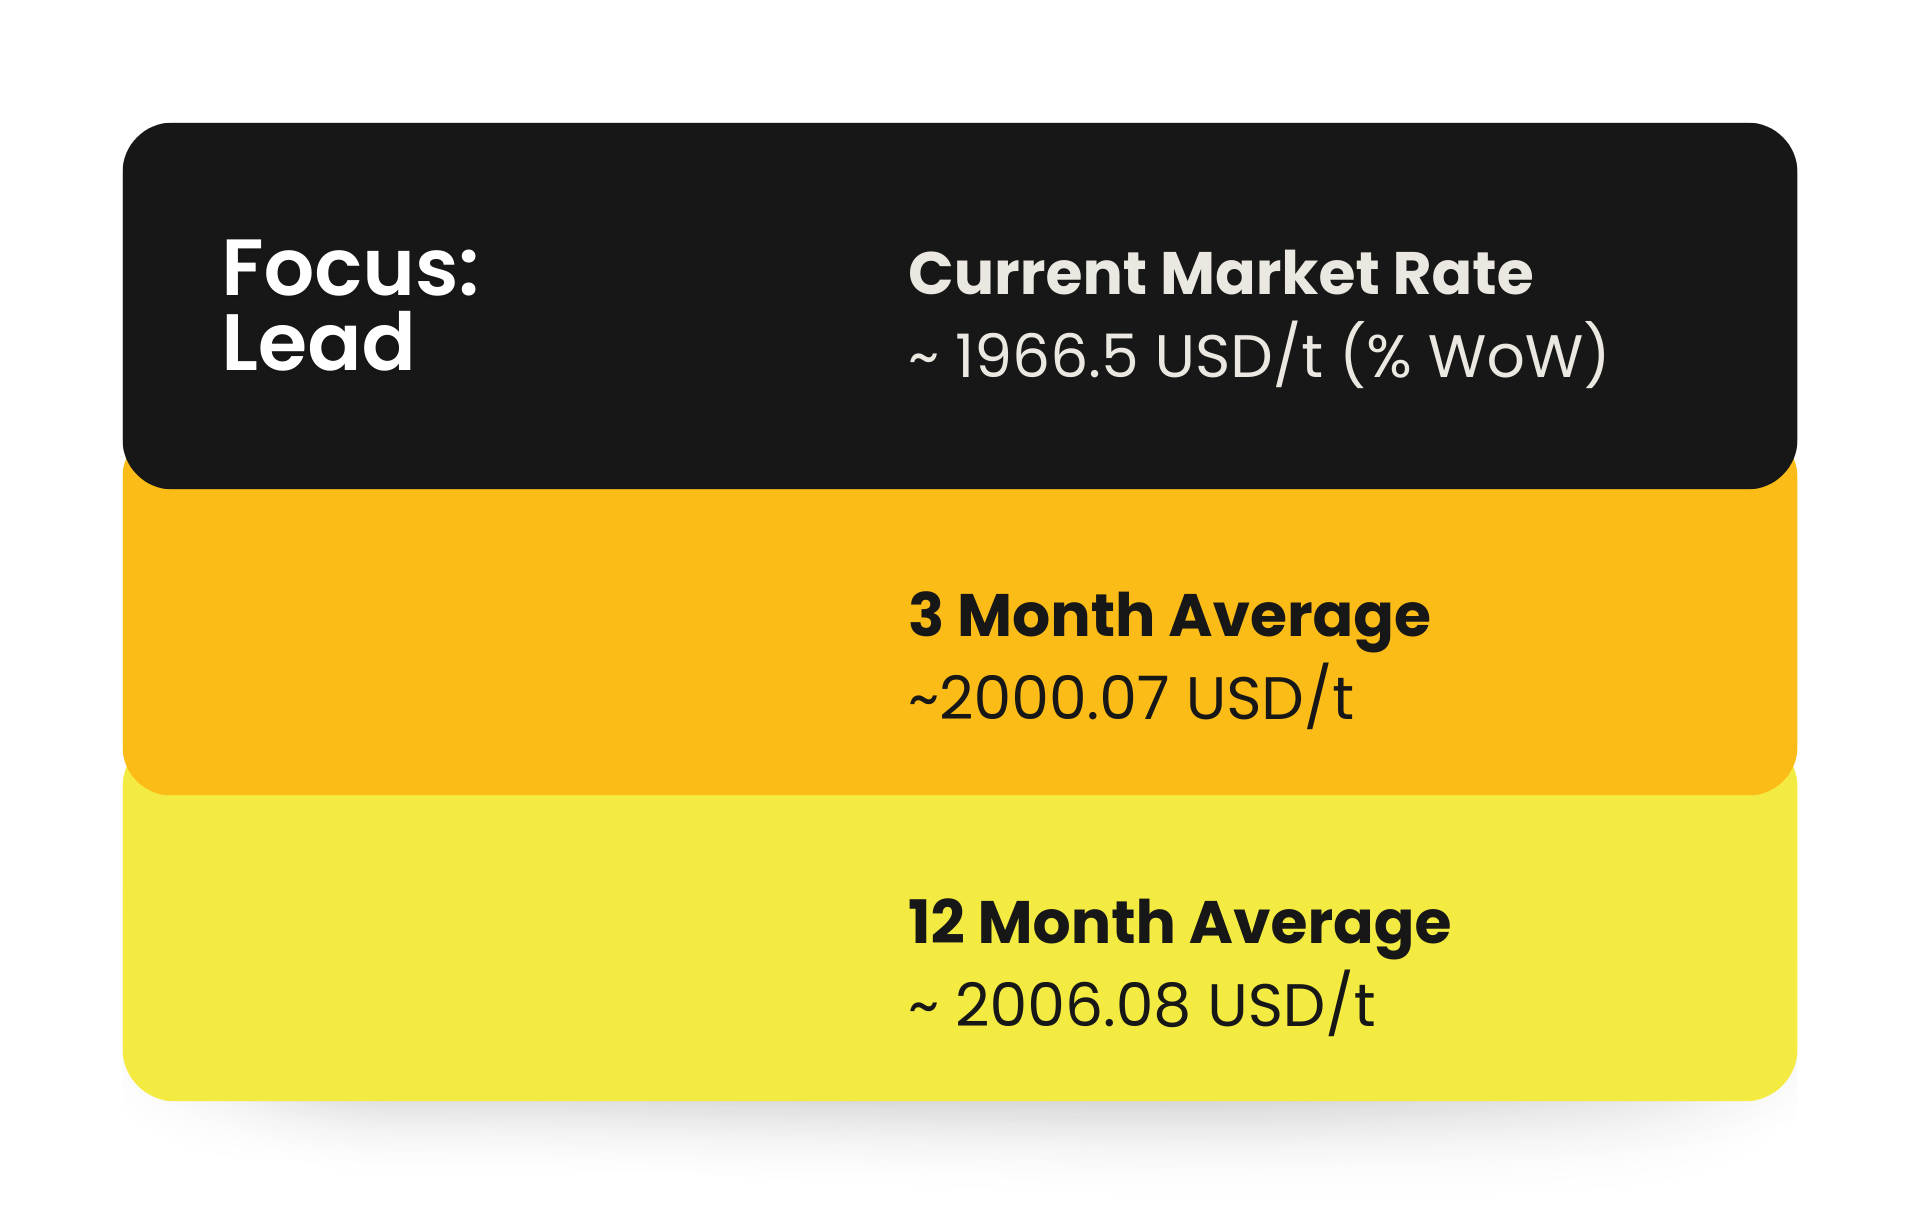The height and width of the screenshot is (1224, 1920).
Task: Click USD/t unit beside 1966.5
Action: [1238, 356]
